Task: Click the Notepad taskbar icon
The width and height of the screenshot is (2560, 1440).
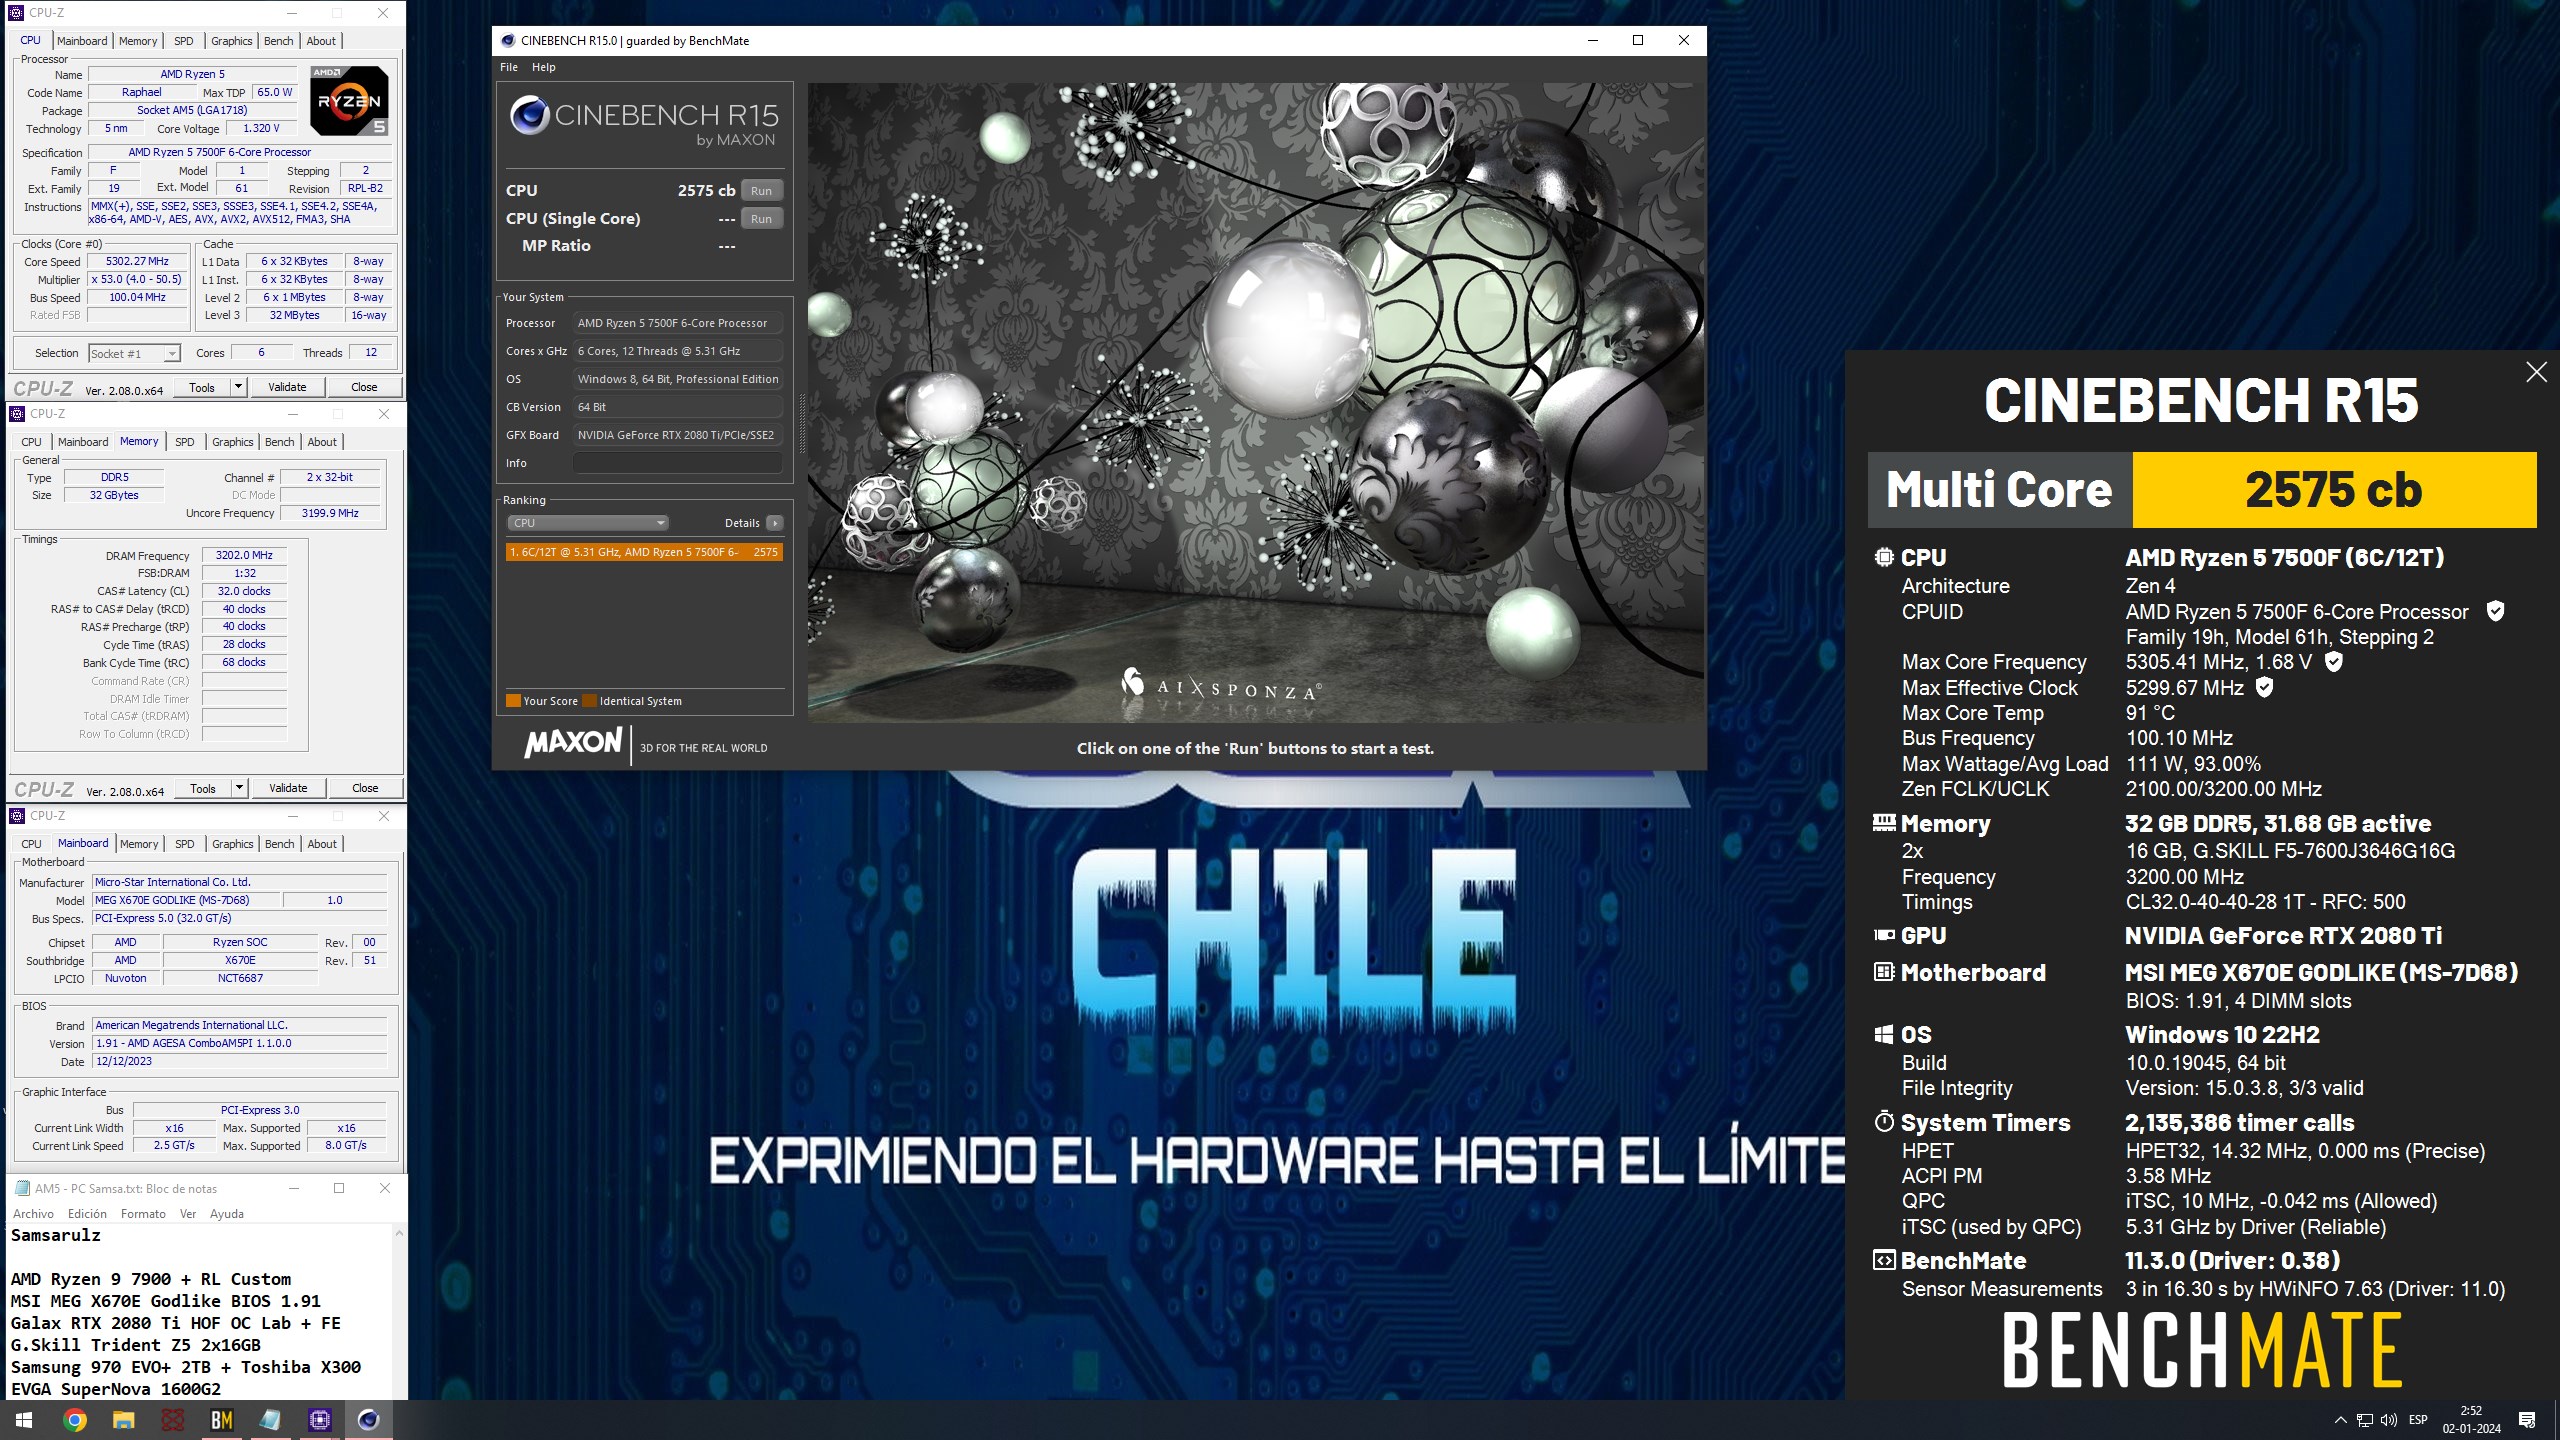Action: 271,1419
